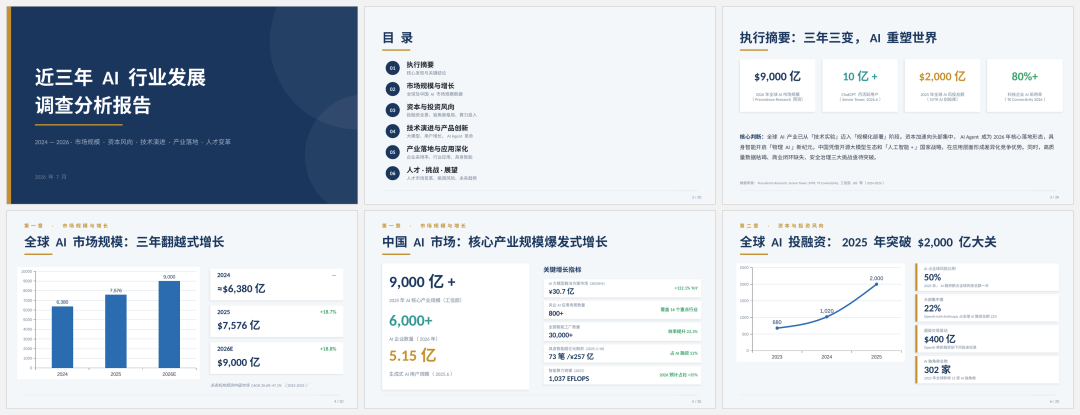The width and height of the screenshot is (1080, 415).
Task: Open the 全球 AI 投融资 line chart slide
Action: tap(897, 309)
